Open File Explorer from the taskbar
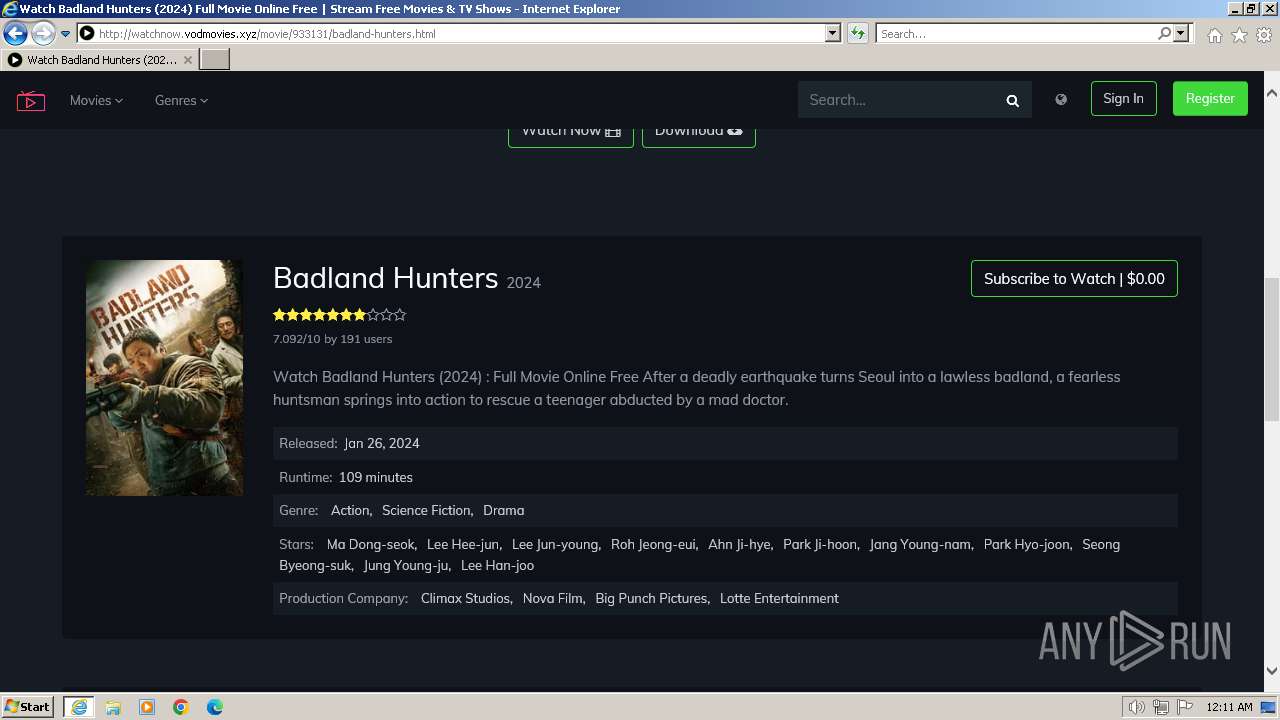 pos(112,707)
